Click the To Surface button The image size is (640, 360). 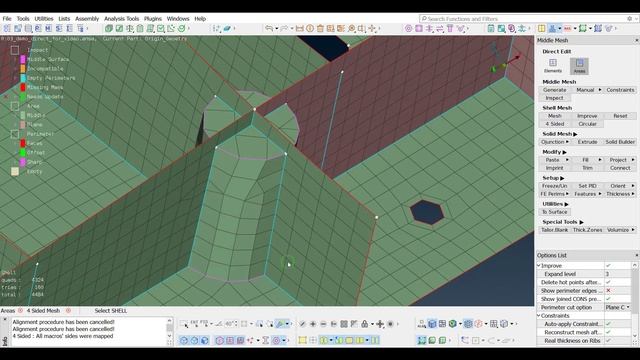click(x=554, y=212)
